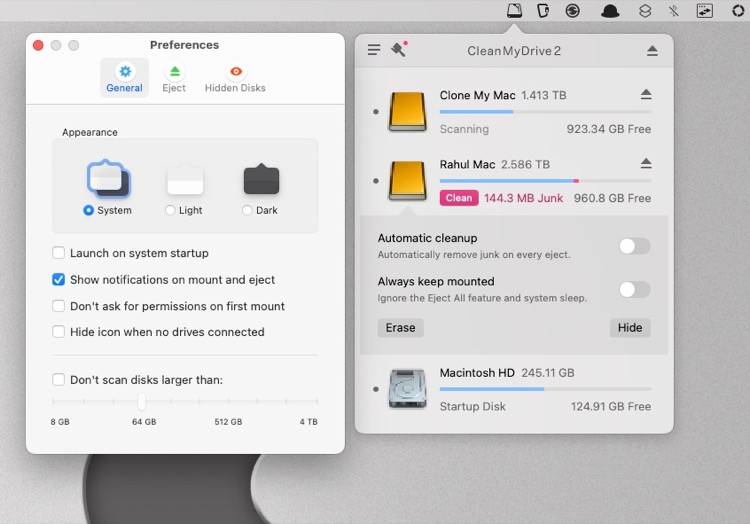
Task: Click the cup-shaped icon in the menu bar
Action: coord(543,11)
